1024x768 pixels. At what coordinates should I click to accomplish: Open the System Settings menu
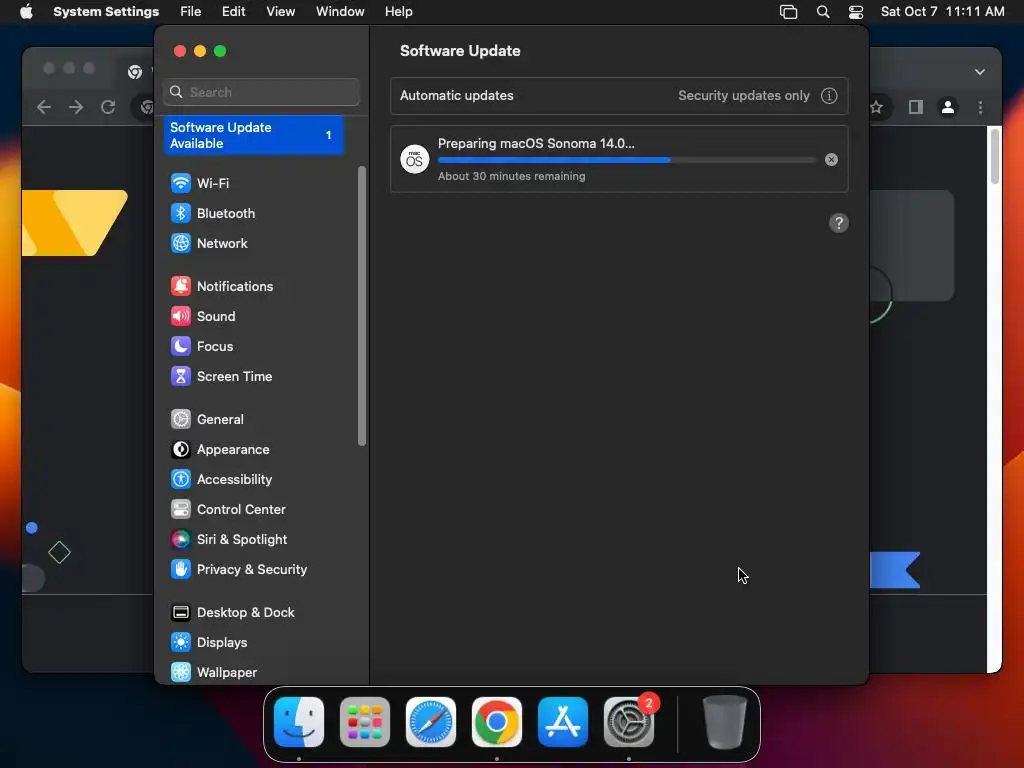pyautogui.click(x=106, y=12)
